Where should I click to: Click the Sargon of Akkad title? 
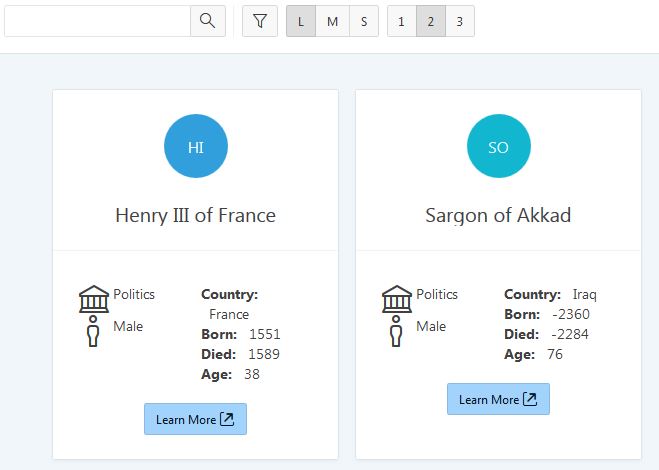498,215
